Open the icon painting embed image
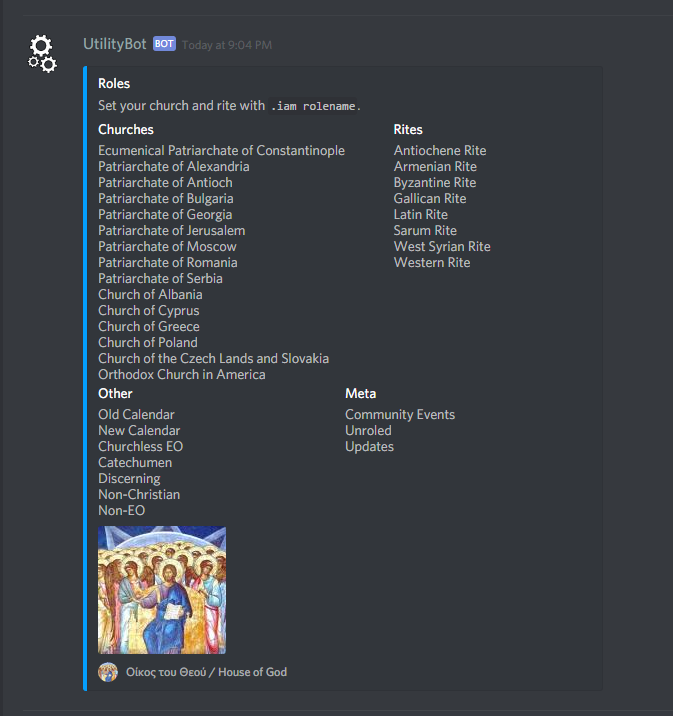673x716 pixels. (x=162, y=590)
